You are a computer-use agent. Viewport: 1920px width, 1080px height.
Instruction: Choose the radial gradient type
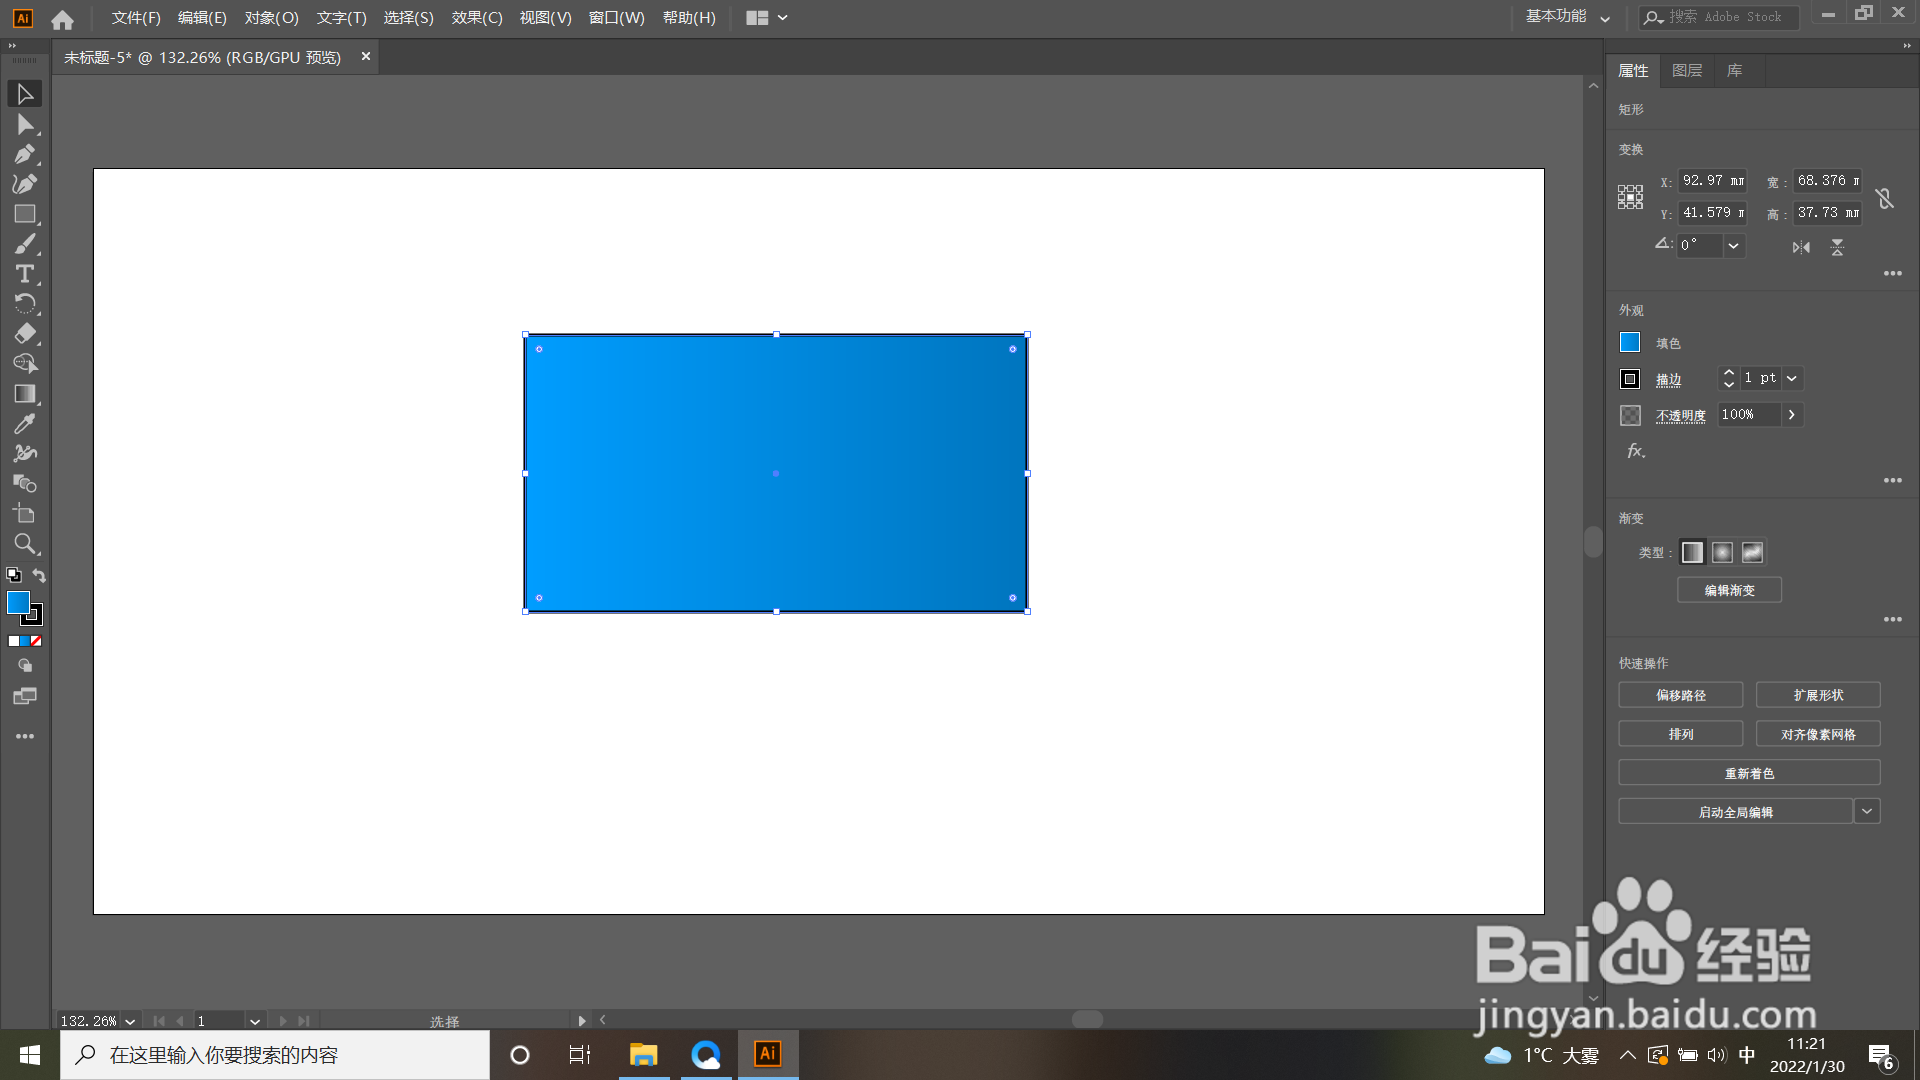pyautogui.click(x=1722, y=552)
